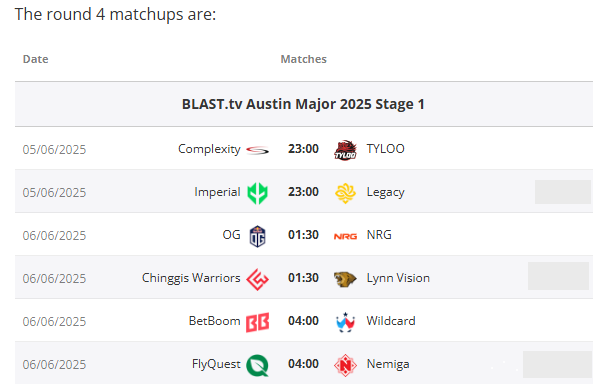Click the BetBoom BB logo
Screen dimensions: 595x387
pyautogui.click(x=257, y=322)
